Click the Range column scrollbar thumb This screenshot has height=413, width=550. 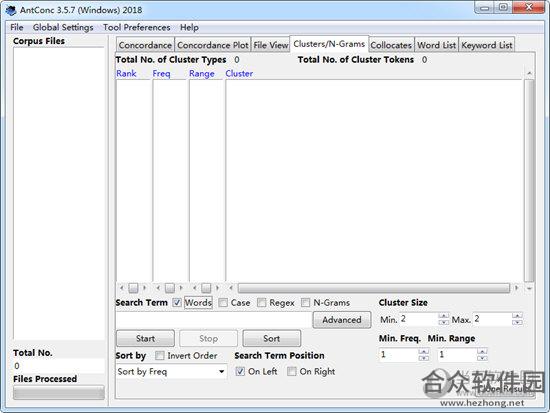pyautogui.click(x=206, y=288)
